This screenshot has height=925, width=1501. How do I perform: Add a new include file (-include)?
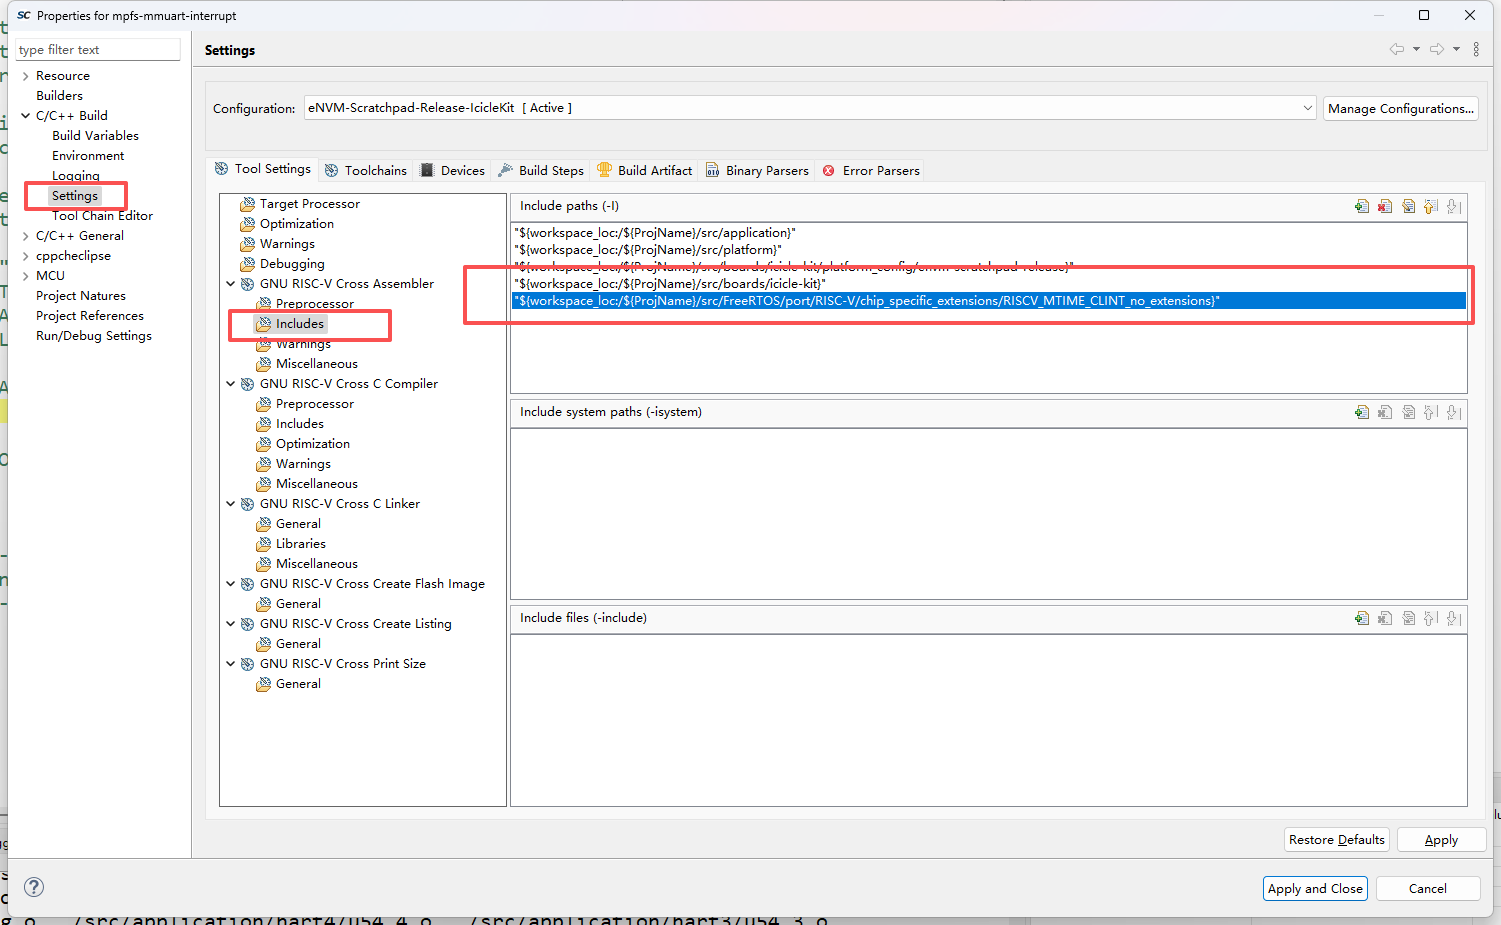click(x=1362, y=618)
